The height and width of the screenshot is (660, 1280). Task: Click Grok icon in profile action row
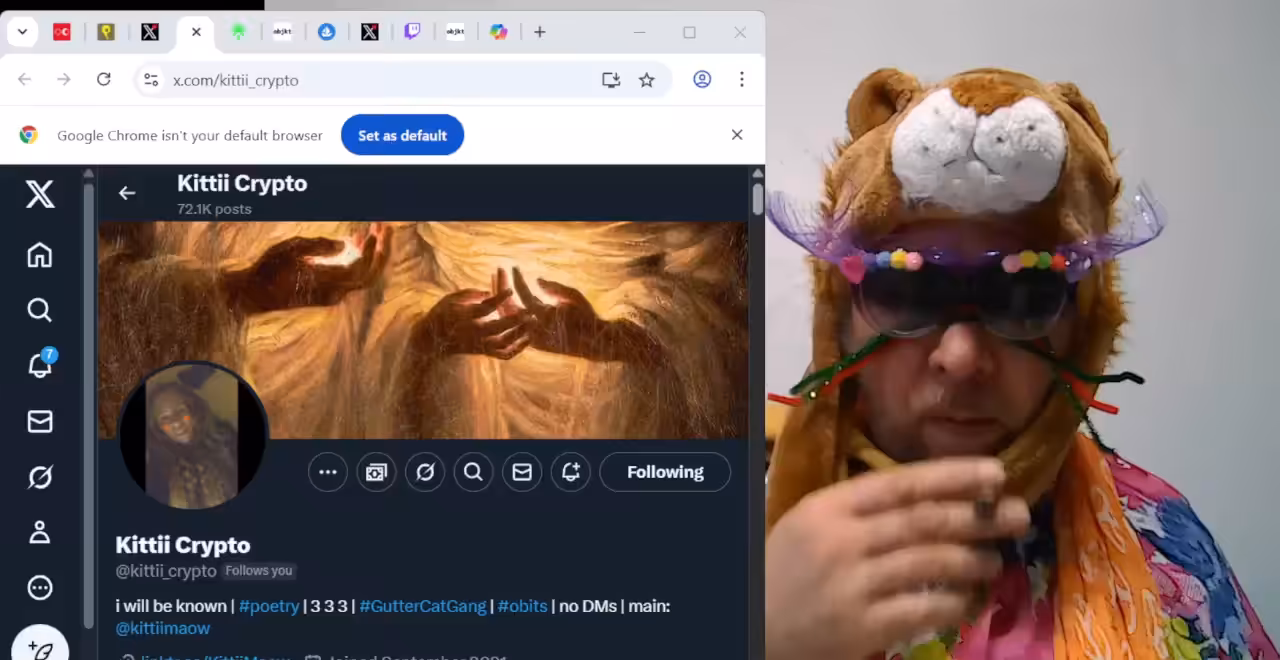click(x=425, y=472)
